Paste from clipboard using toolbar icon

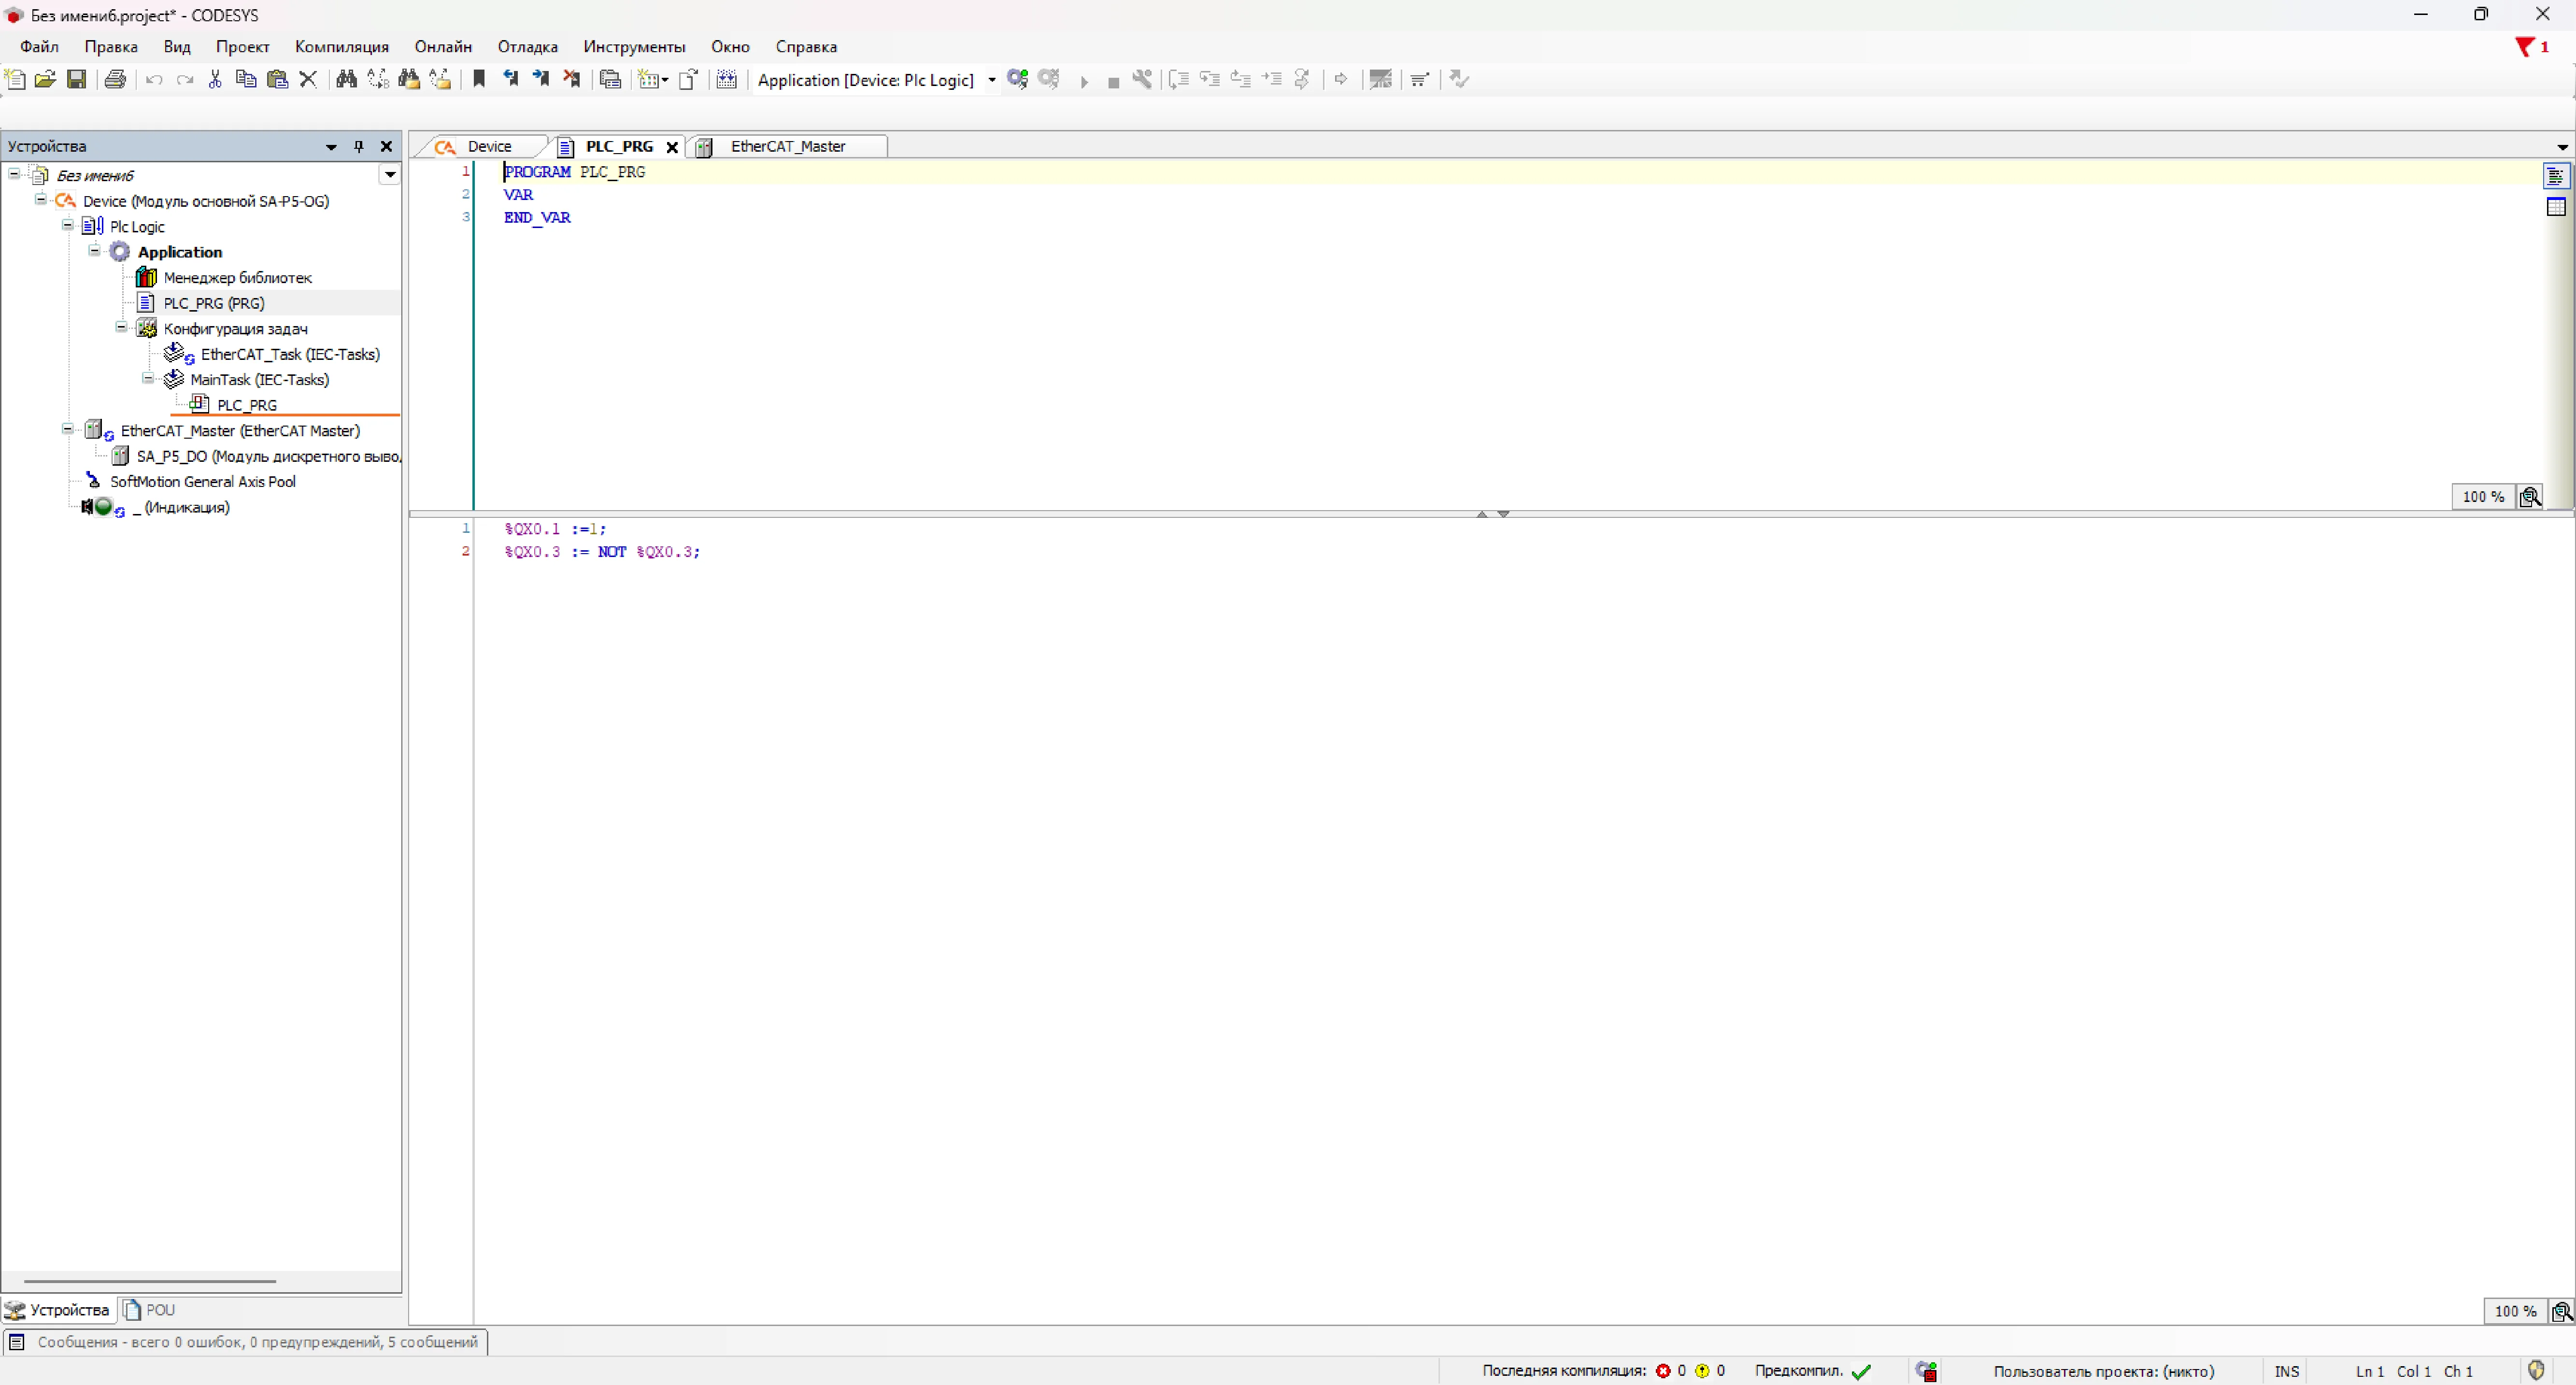[x=278, y=79]
